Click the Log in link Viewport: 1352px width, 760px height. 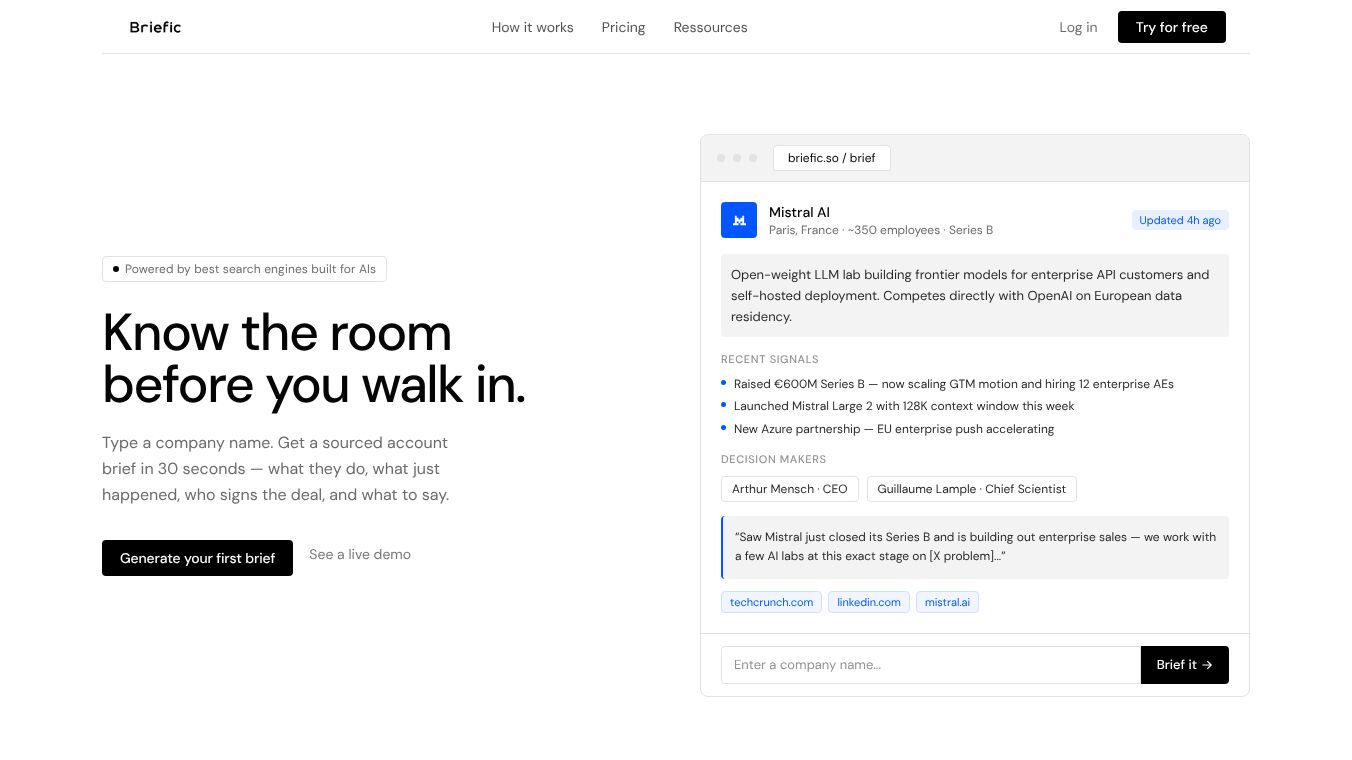point(1078,27)
